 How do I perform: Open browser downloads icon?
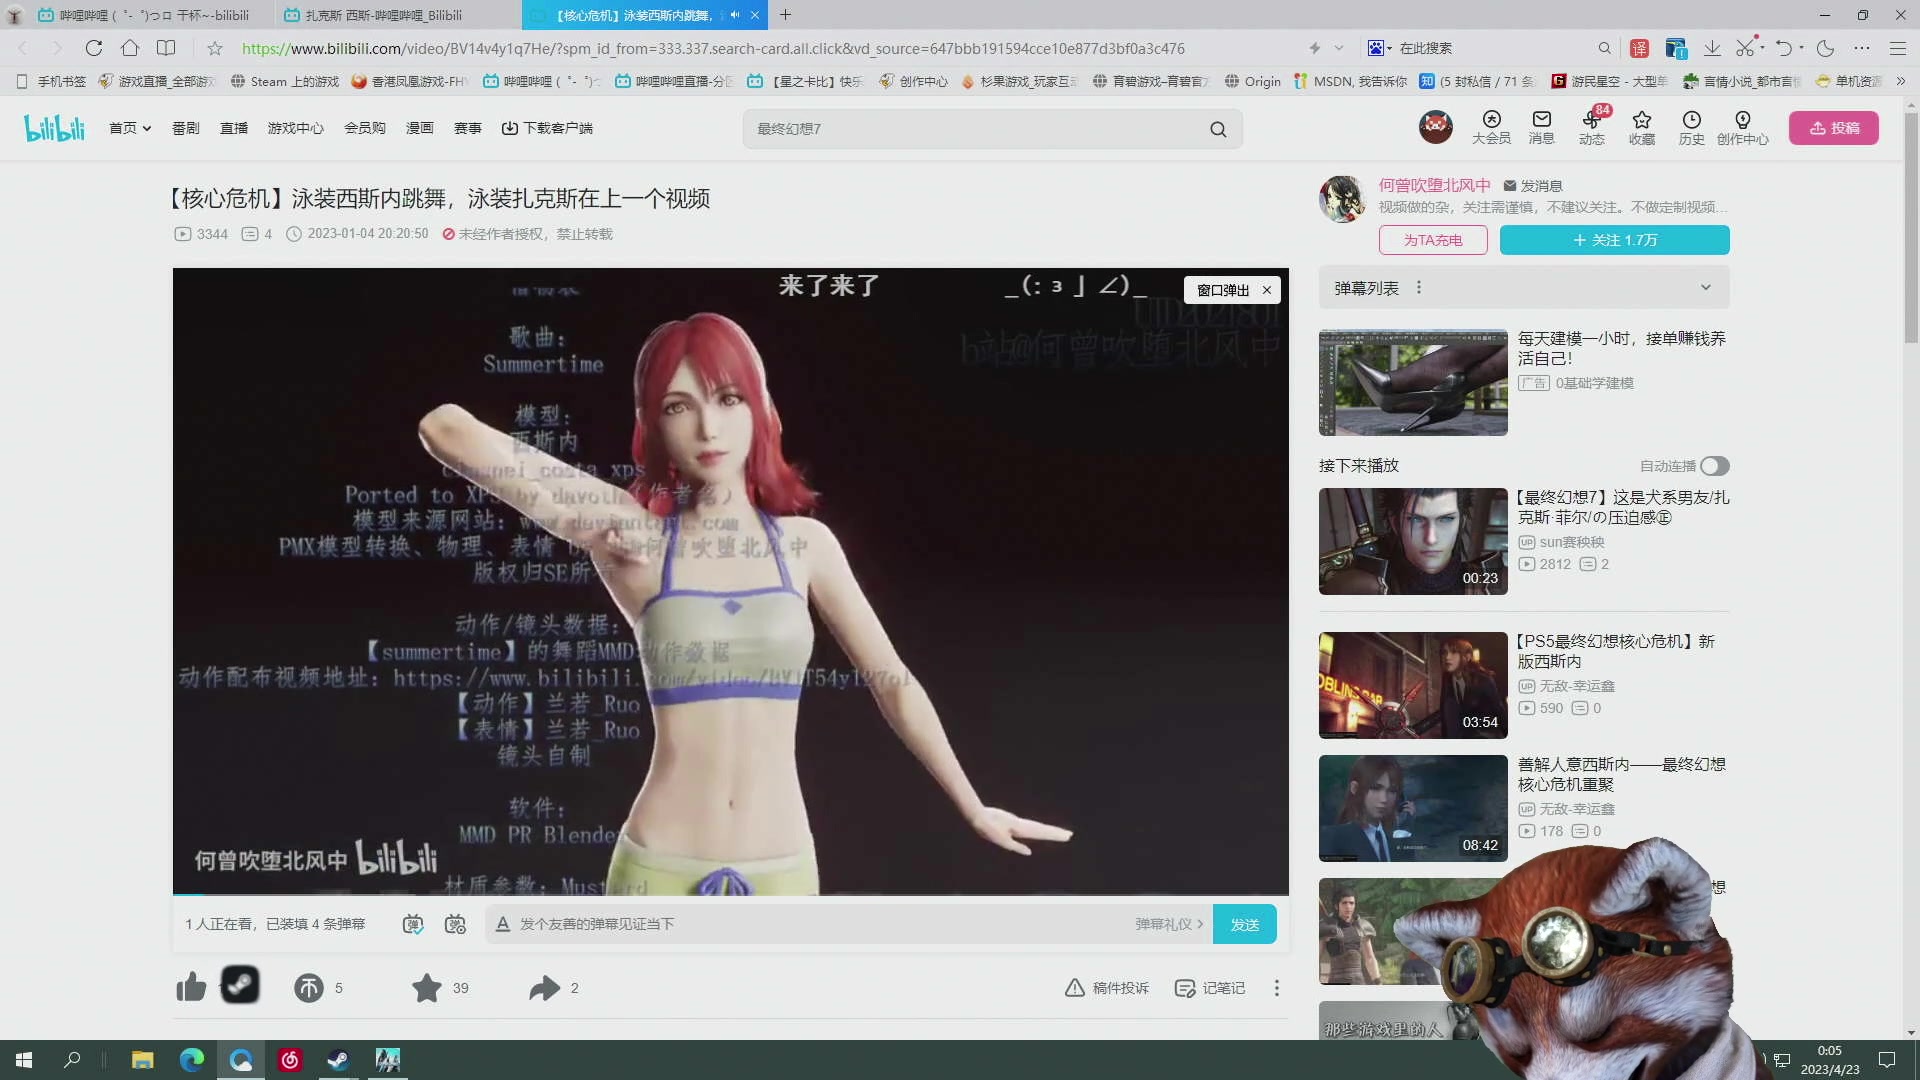(1712, 48)
